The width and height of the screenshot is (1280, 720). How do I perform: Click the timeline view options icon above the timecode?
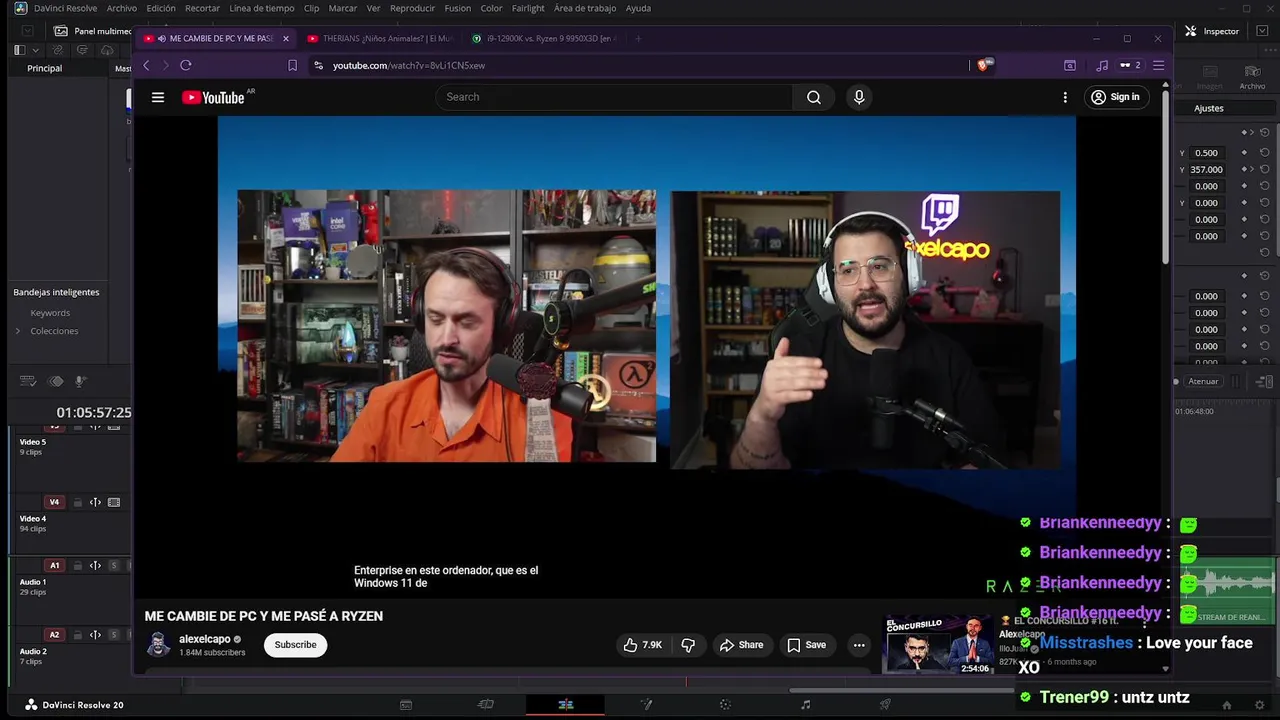[28, 381]
